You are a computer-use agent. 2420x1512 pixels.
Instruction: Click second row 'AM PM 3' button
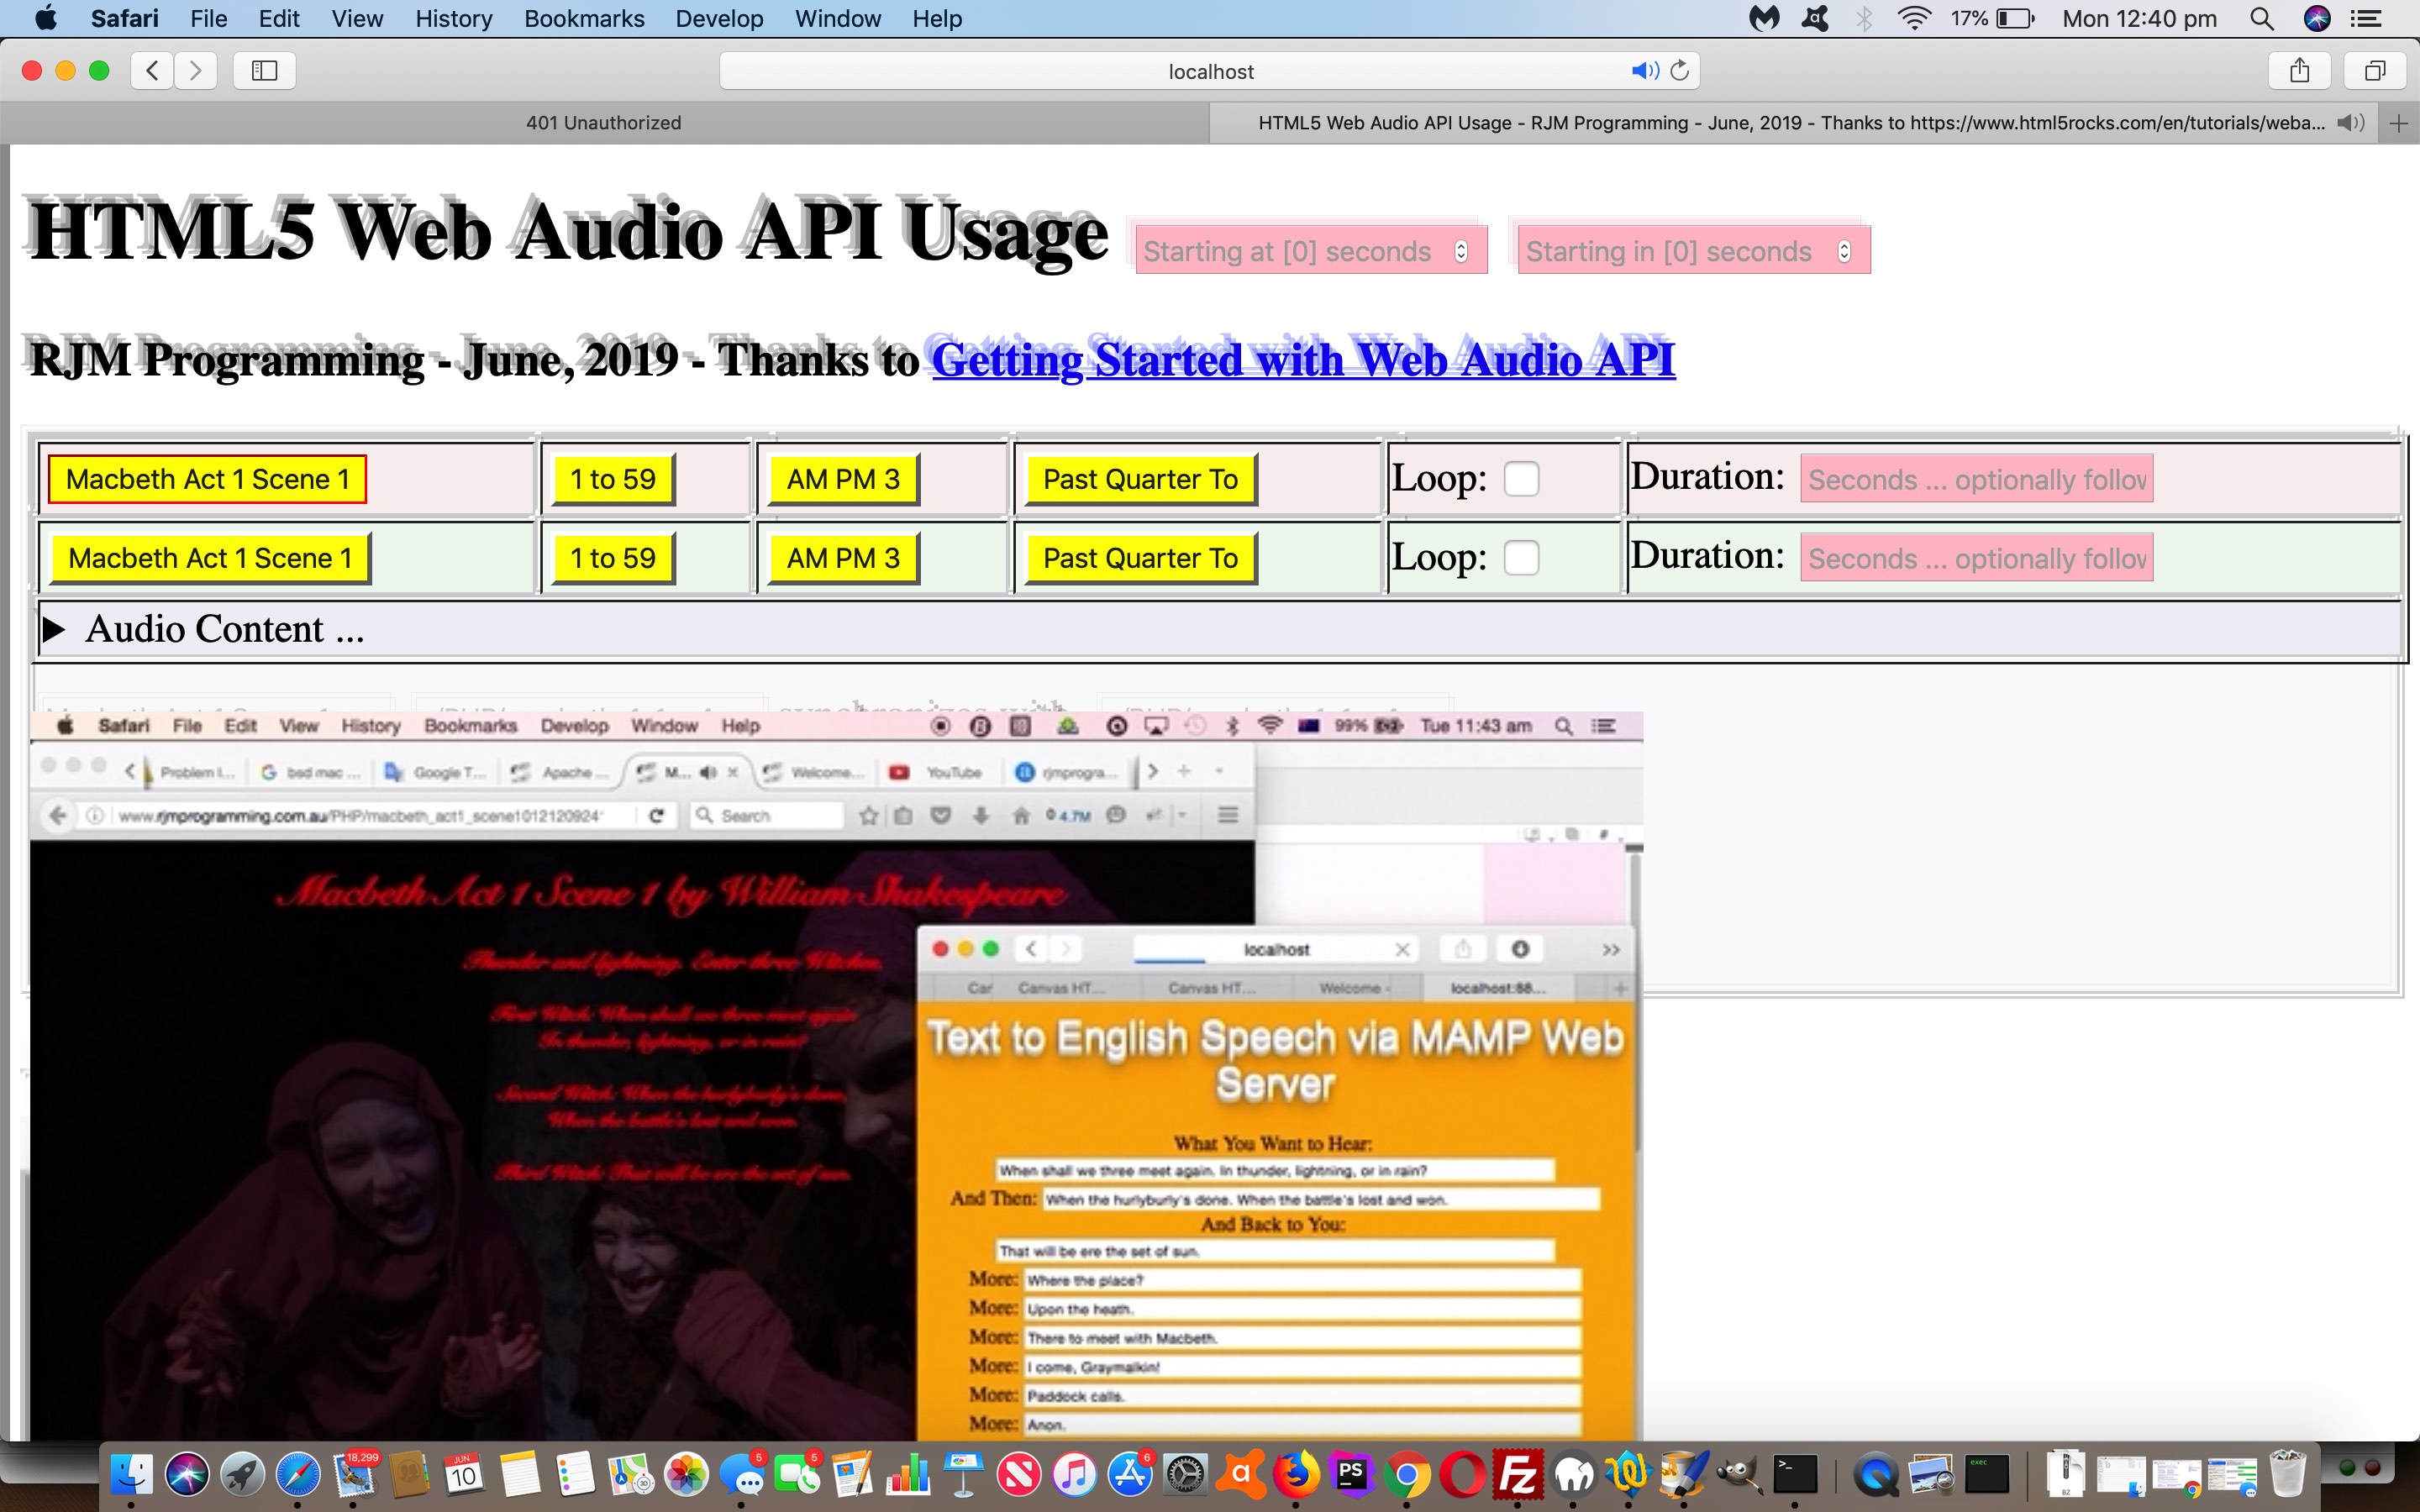tap(843, 558)
